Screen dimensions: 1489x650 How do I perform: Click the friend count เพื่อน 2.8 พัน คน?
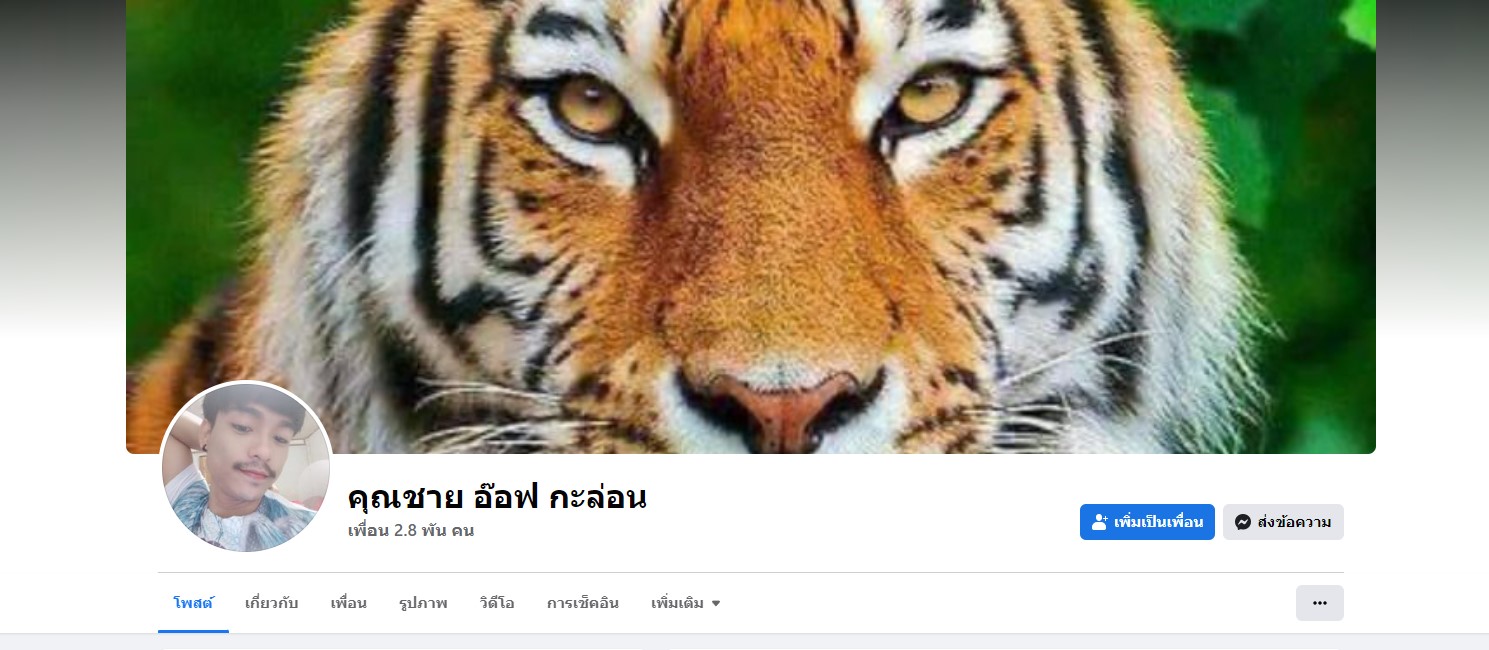pos(411,530)
